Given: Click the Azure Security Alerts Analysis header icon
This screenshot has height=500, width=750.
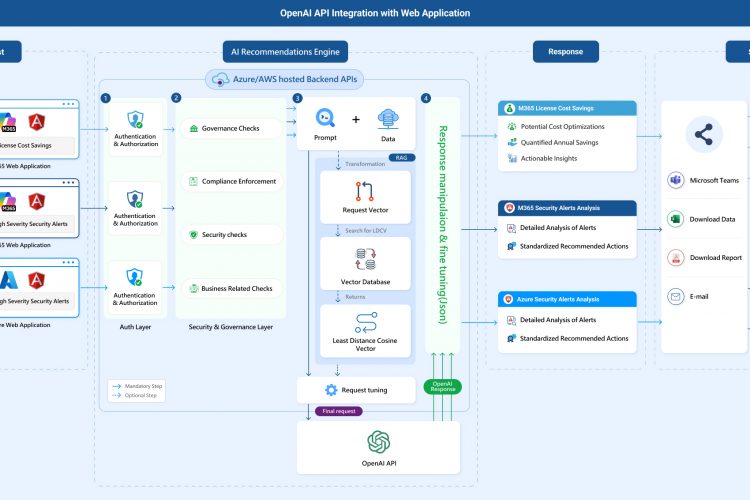Looking at the screenshot, I should (x=509, y=299).
